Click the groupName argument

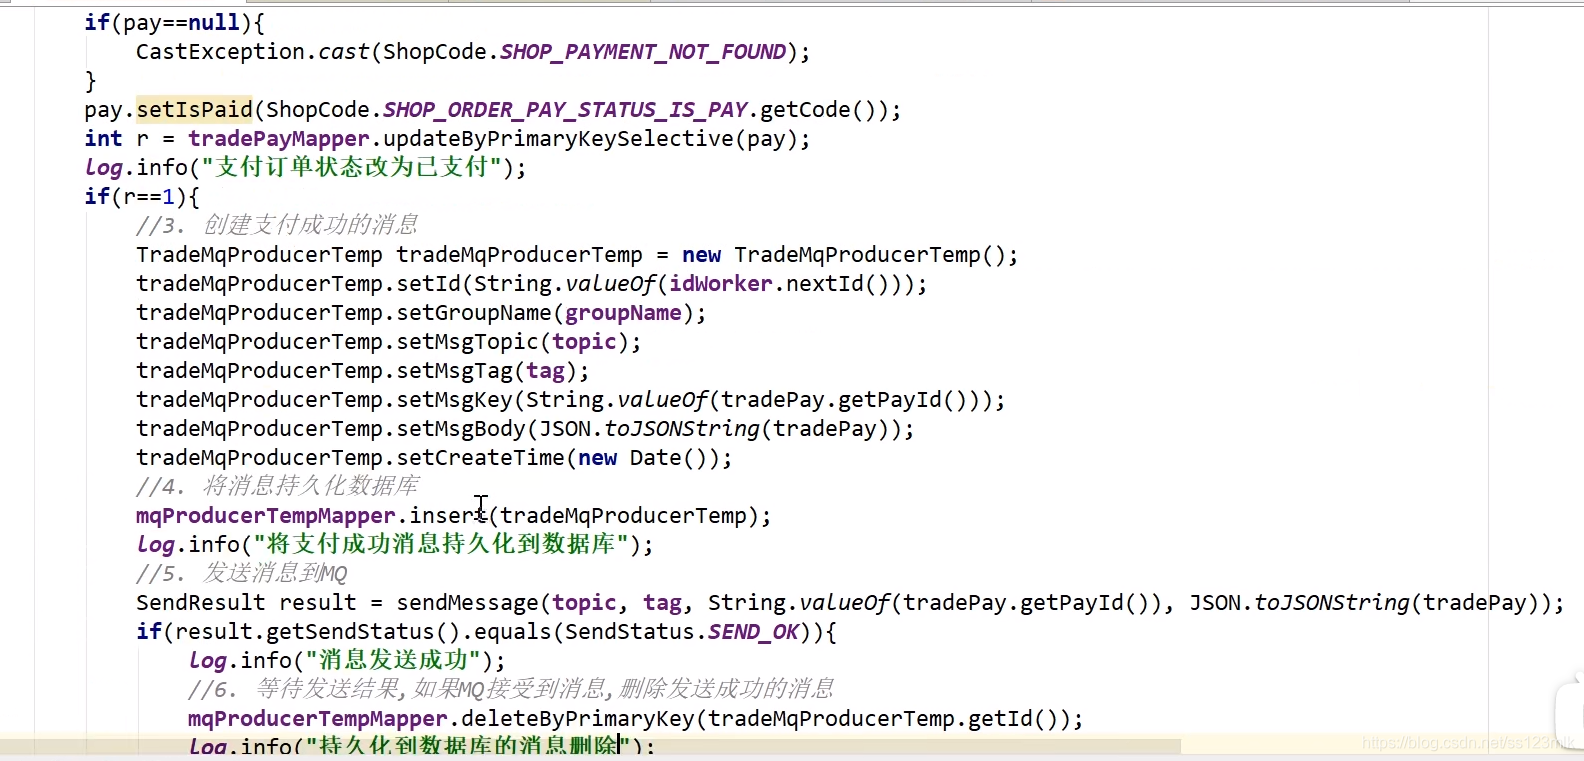[x=623, y=313]
